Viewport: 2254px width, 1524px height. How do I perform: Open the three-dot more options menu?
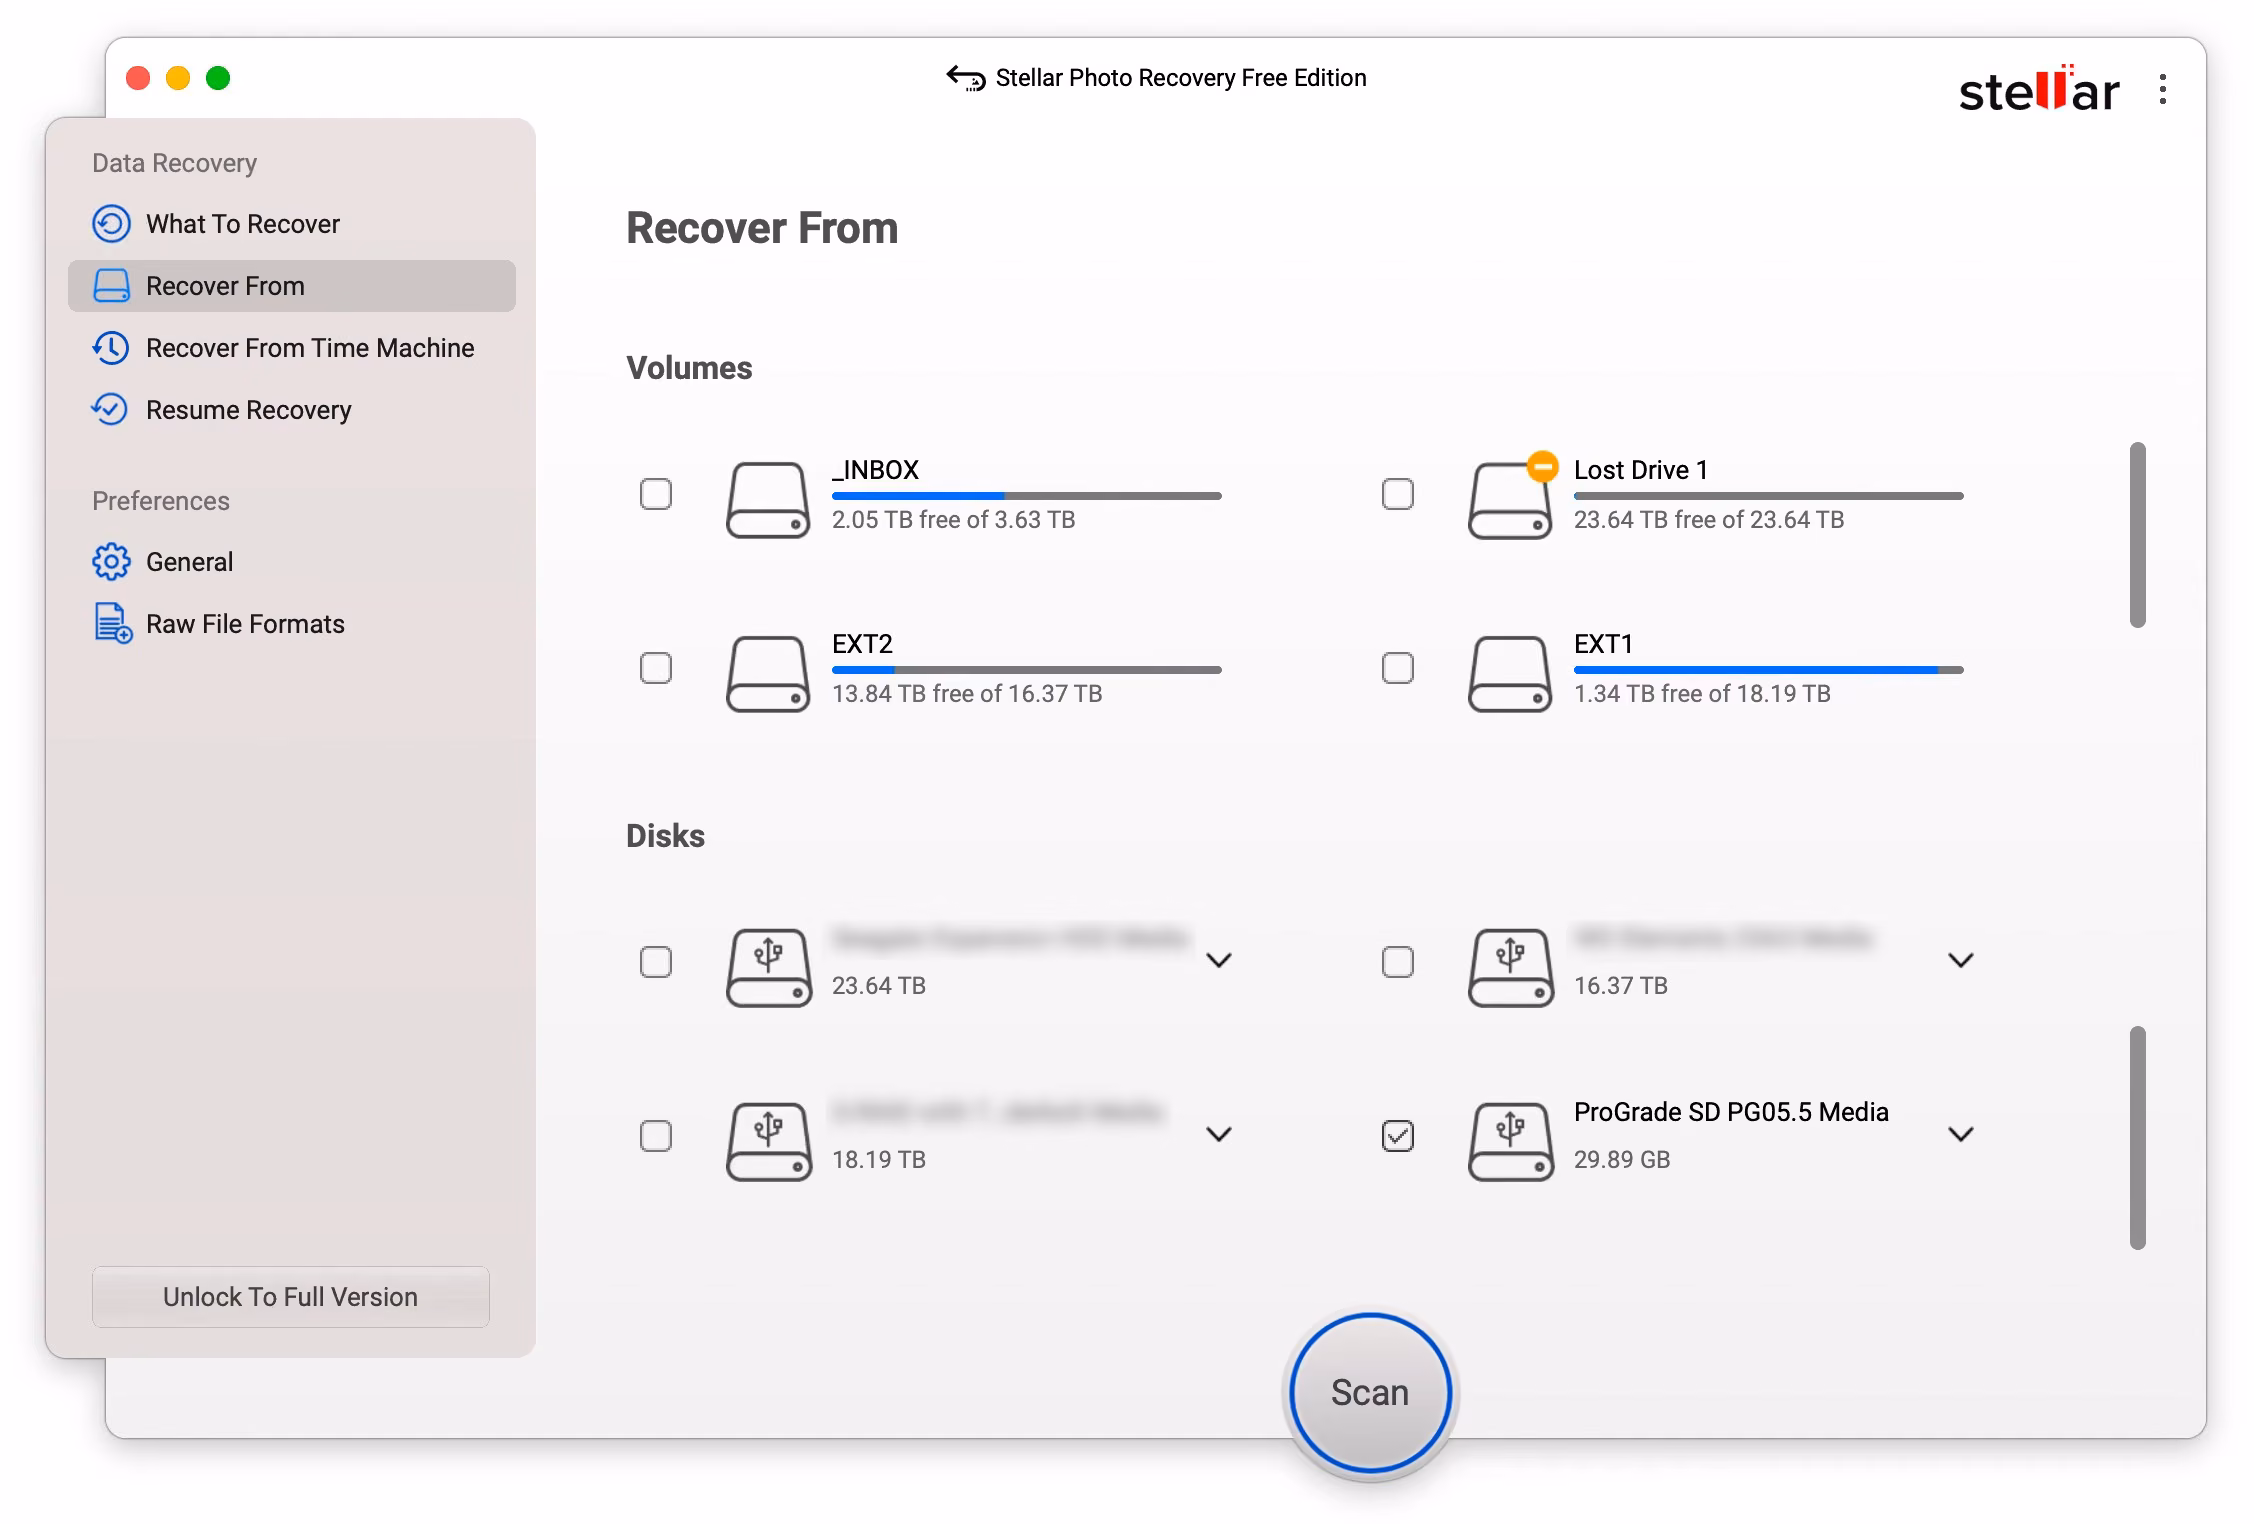2163,90
